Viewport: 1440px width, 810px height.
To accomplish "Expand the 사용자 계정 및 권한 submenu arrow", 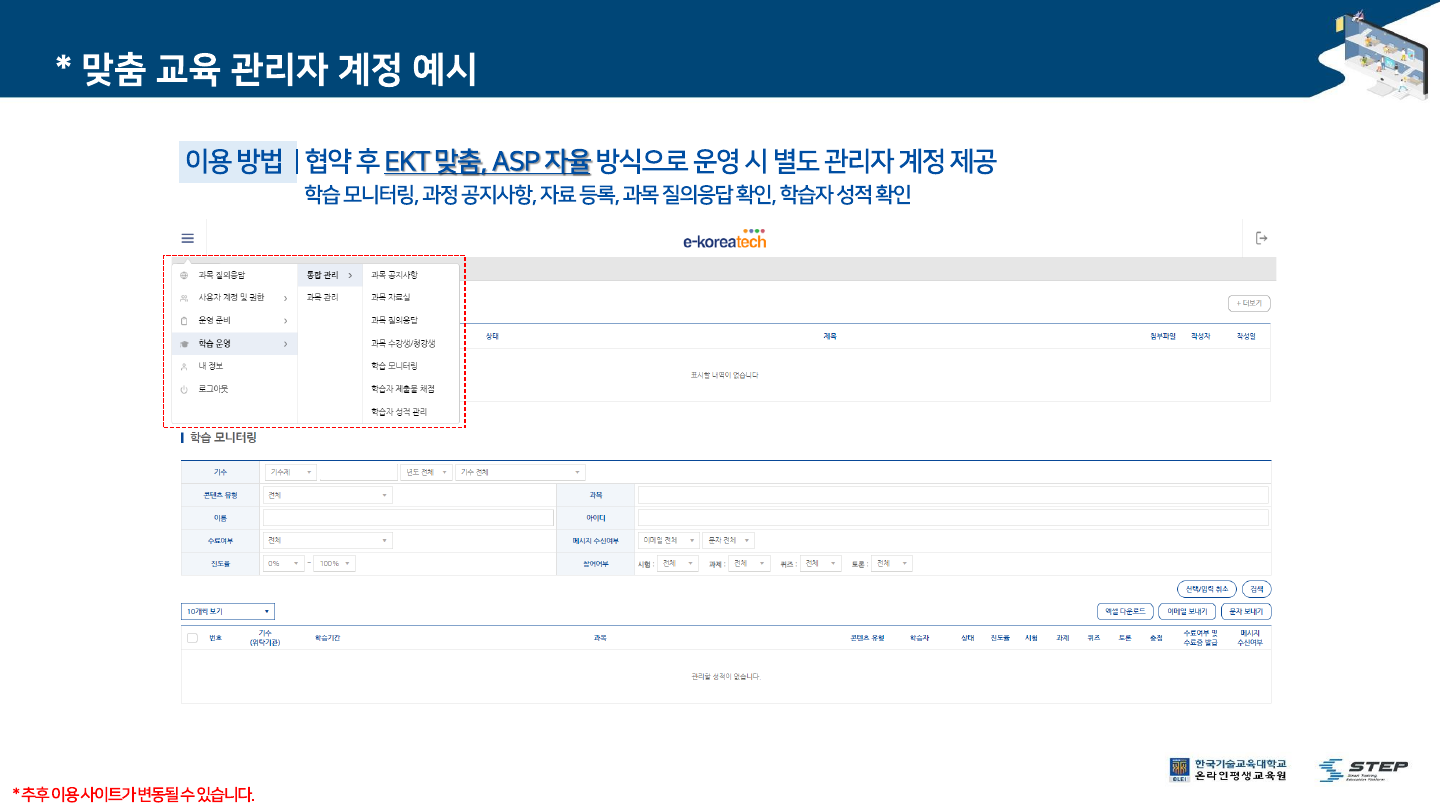I will tap(285, 298).
